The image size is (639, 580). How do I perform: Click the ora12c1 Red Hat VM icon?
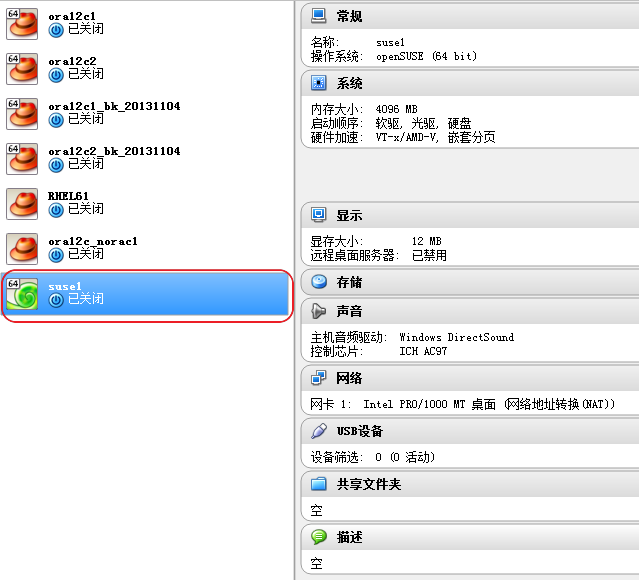[22, 24]
